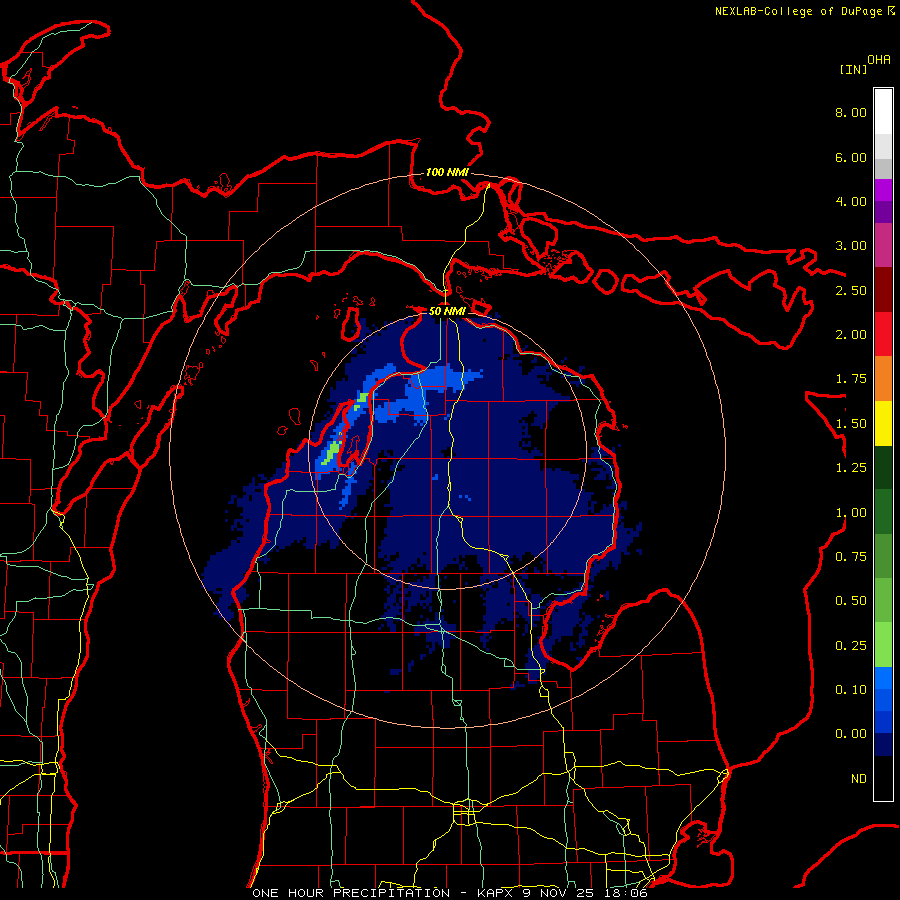Click the 1.00 legend value

851,512
